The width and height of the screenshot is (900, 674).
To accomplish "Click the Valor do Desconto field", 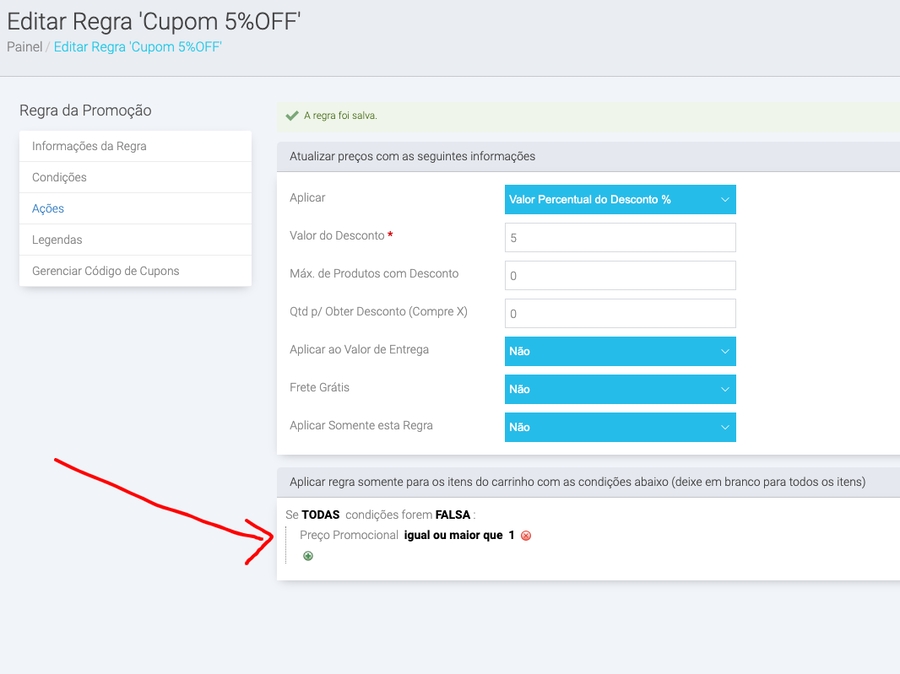I will tap(620, 238).
